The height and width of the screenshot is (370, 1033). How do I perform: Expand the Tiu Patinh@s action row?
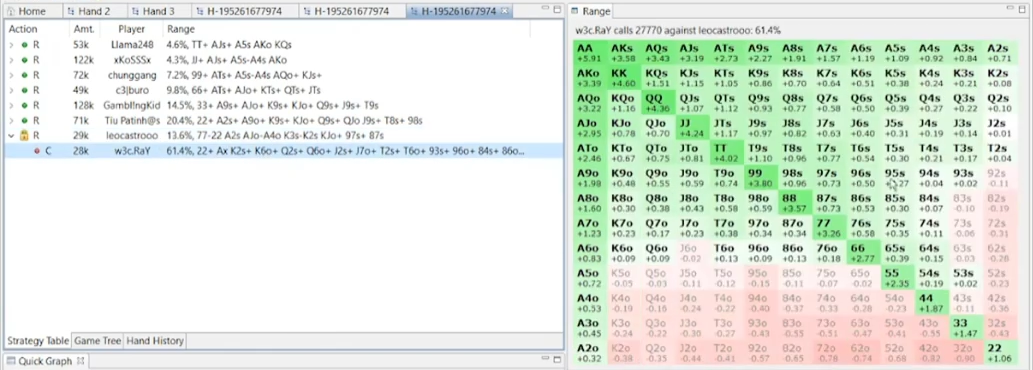pos(10,120)
